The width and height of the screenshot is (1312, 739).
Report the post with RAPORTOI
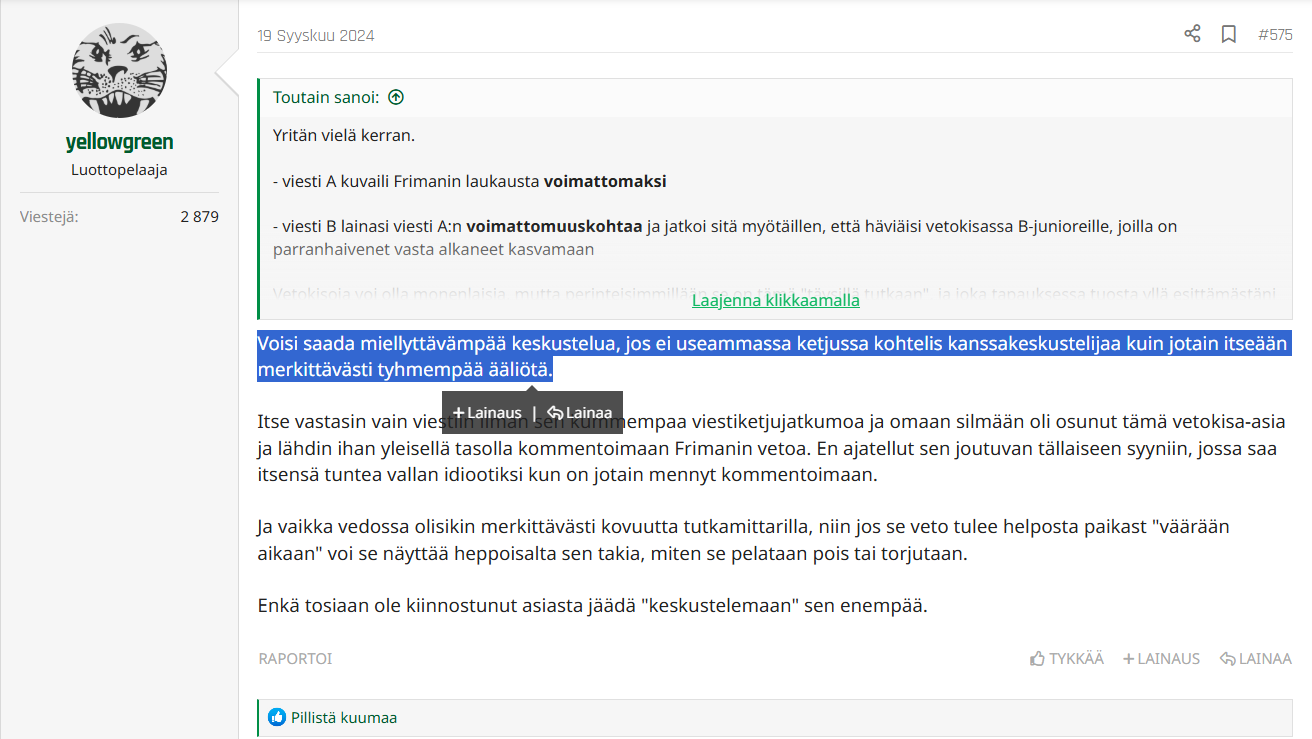295,658
